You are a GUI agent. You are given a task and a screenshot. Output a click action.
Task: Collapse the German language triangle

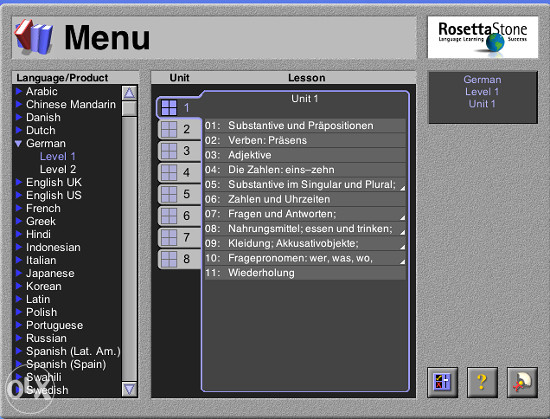(x=19, y=143)
